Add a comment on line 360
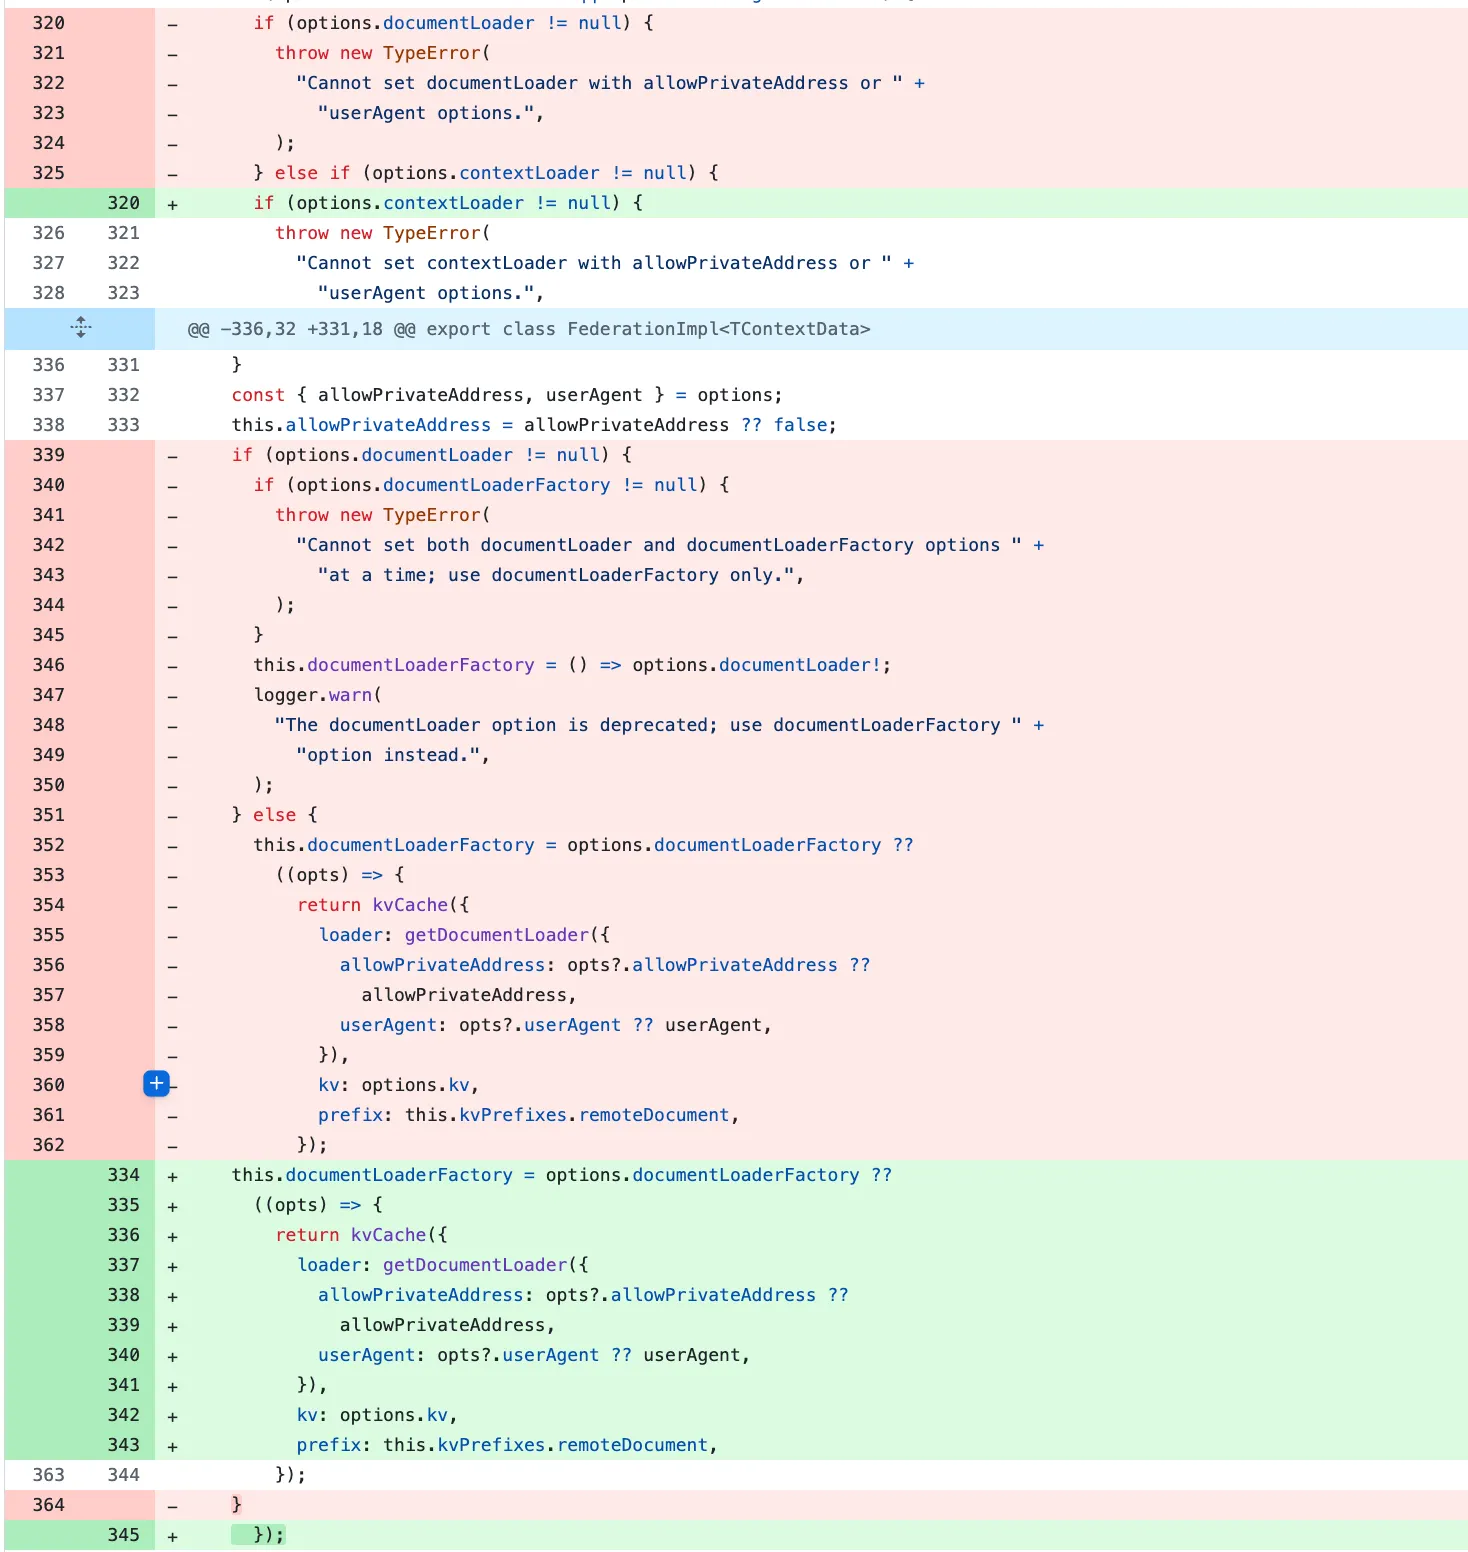Viewport: 1468px width, 1552px height. tap(156, 1084)
